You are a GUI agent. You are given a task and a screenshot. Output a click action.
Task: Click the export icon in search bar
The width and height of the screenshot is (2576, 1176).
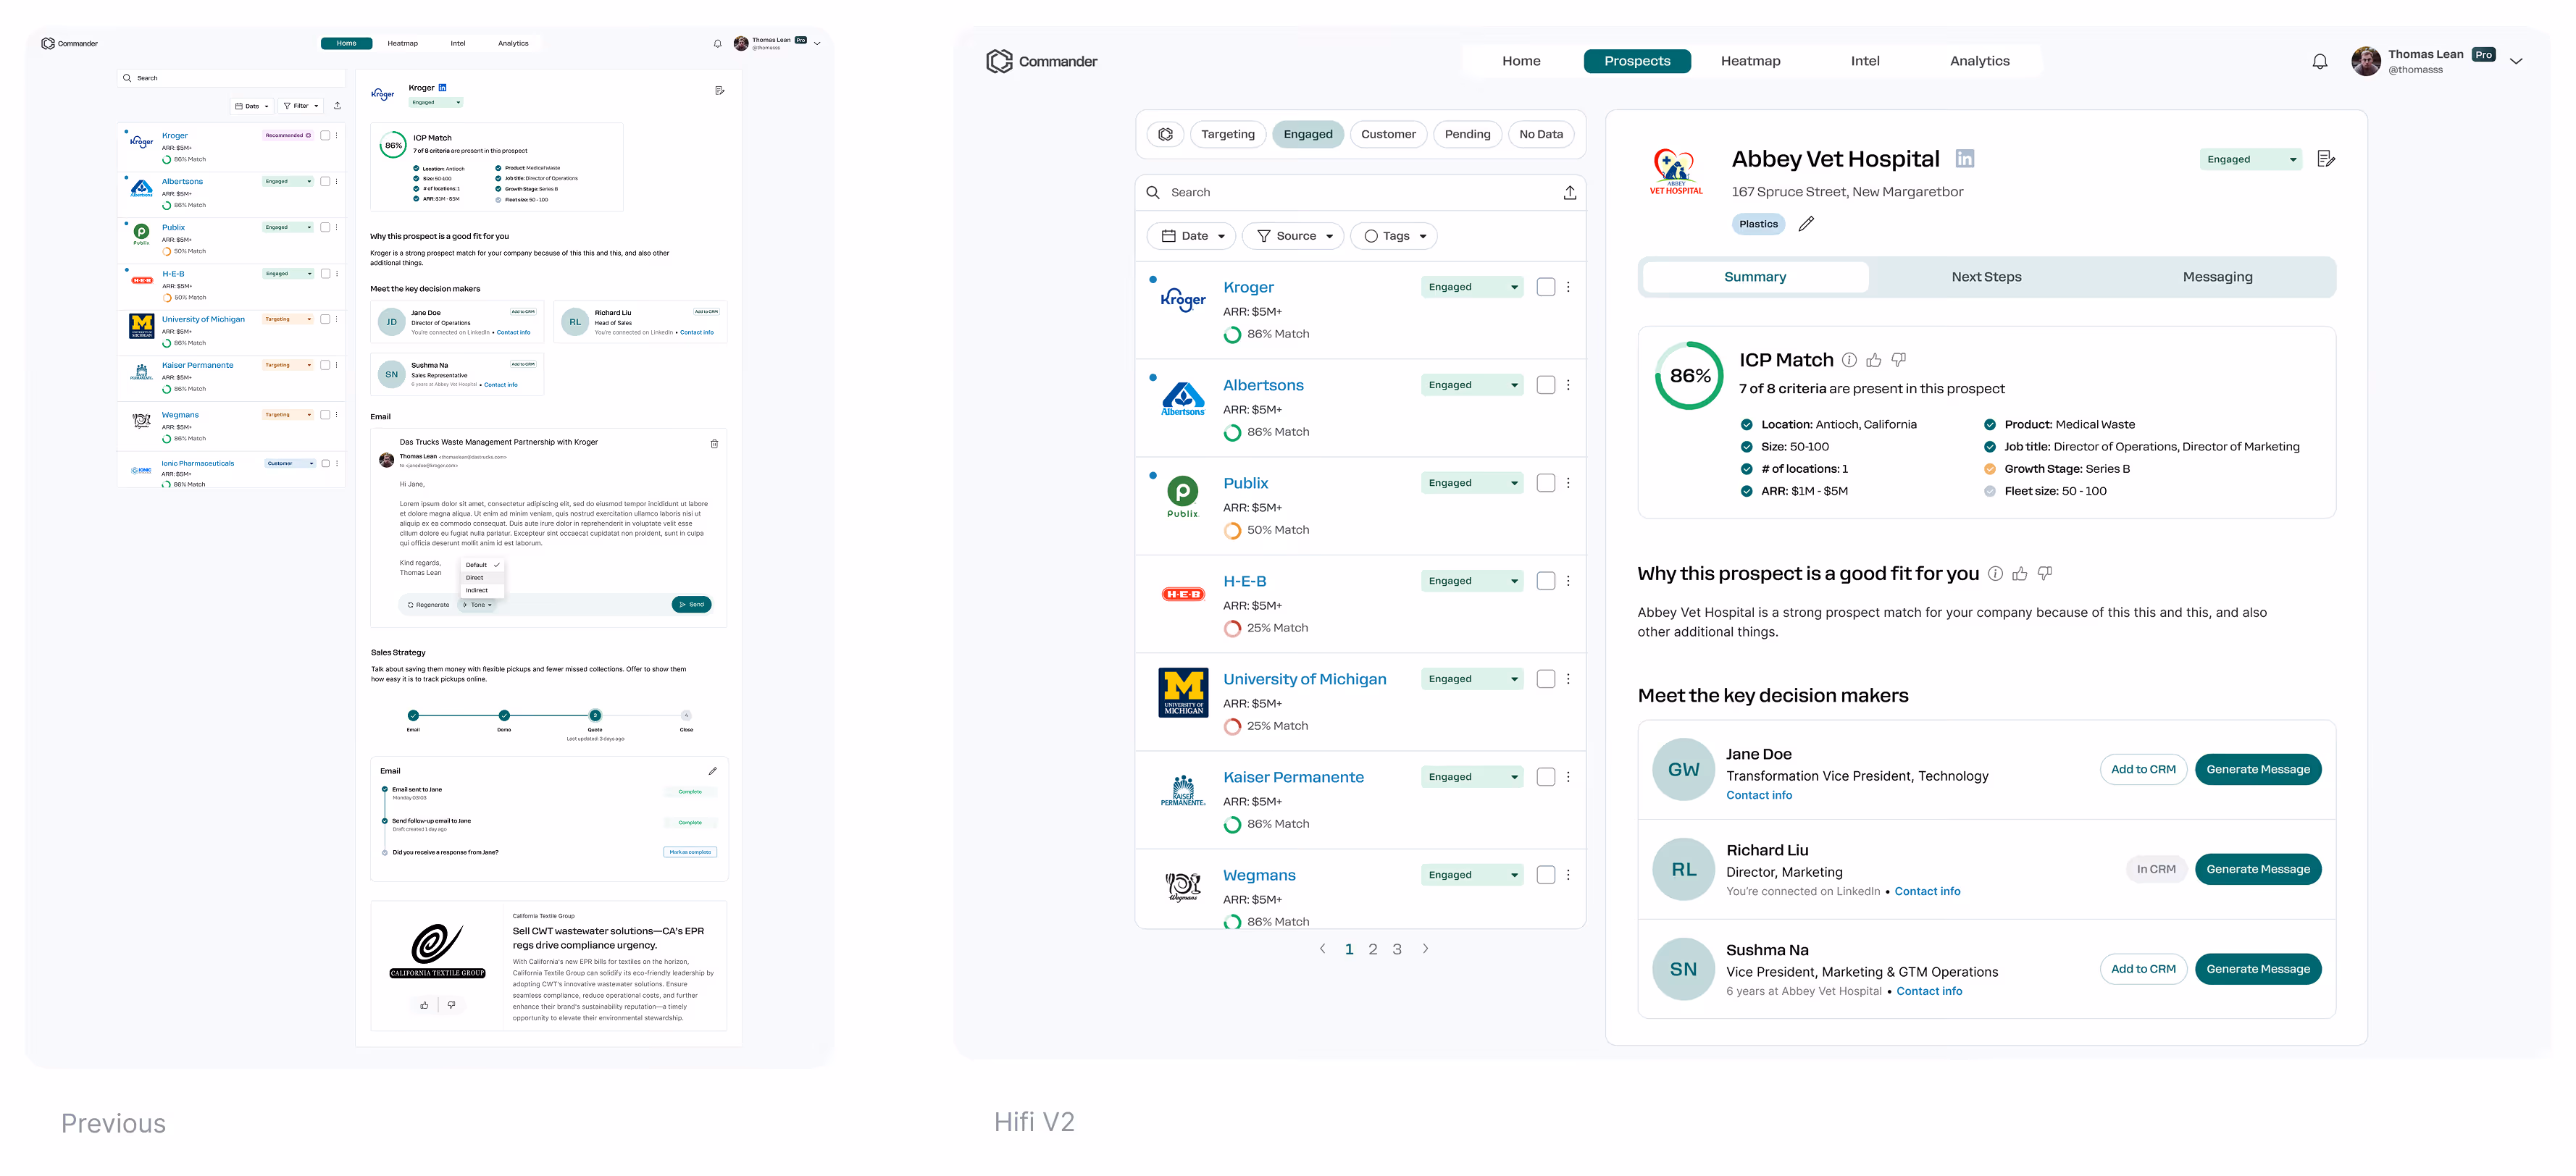click(x=1569, y=193)
